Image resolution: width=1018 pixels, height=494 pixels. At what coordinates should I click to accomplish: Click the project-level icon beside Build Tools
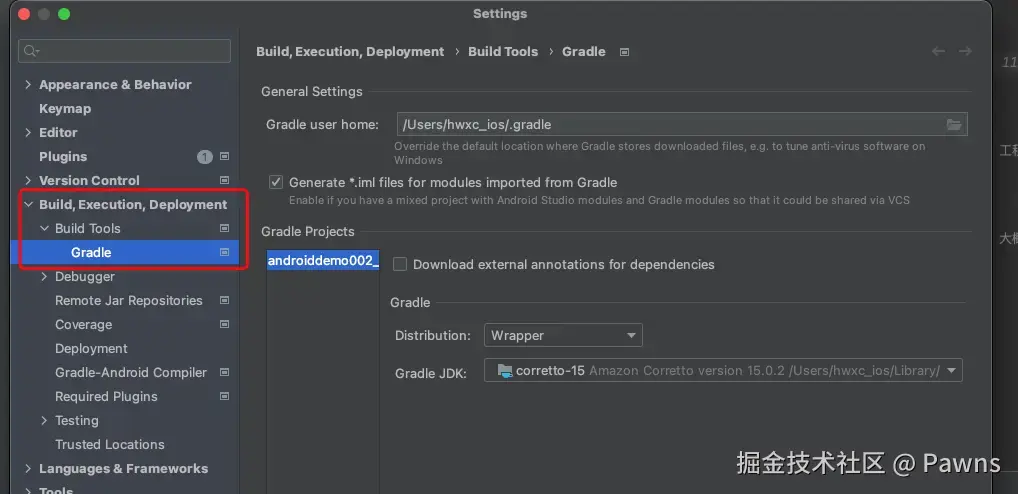[x=225, y=229]
